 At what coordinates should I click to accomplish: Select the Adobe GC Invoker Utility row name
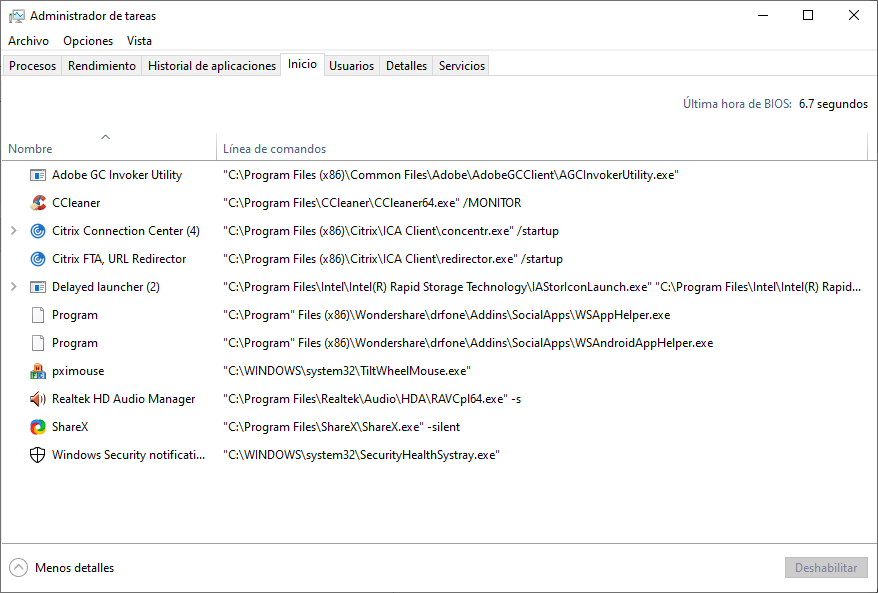coord(117,175)
